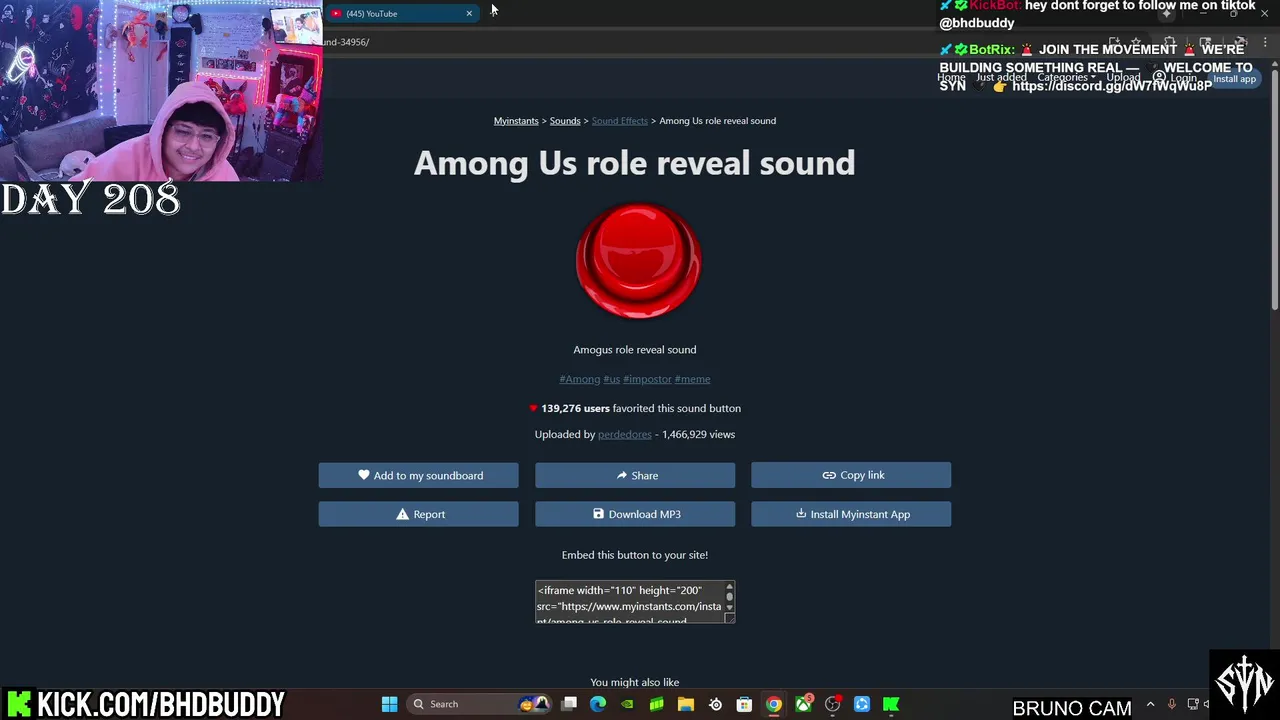This screenshot has height=720, width=1280.
Task: Click the 'Embed this button to your site!' text
Action: pyautogui.click(x=635, y=555)
